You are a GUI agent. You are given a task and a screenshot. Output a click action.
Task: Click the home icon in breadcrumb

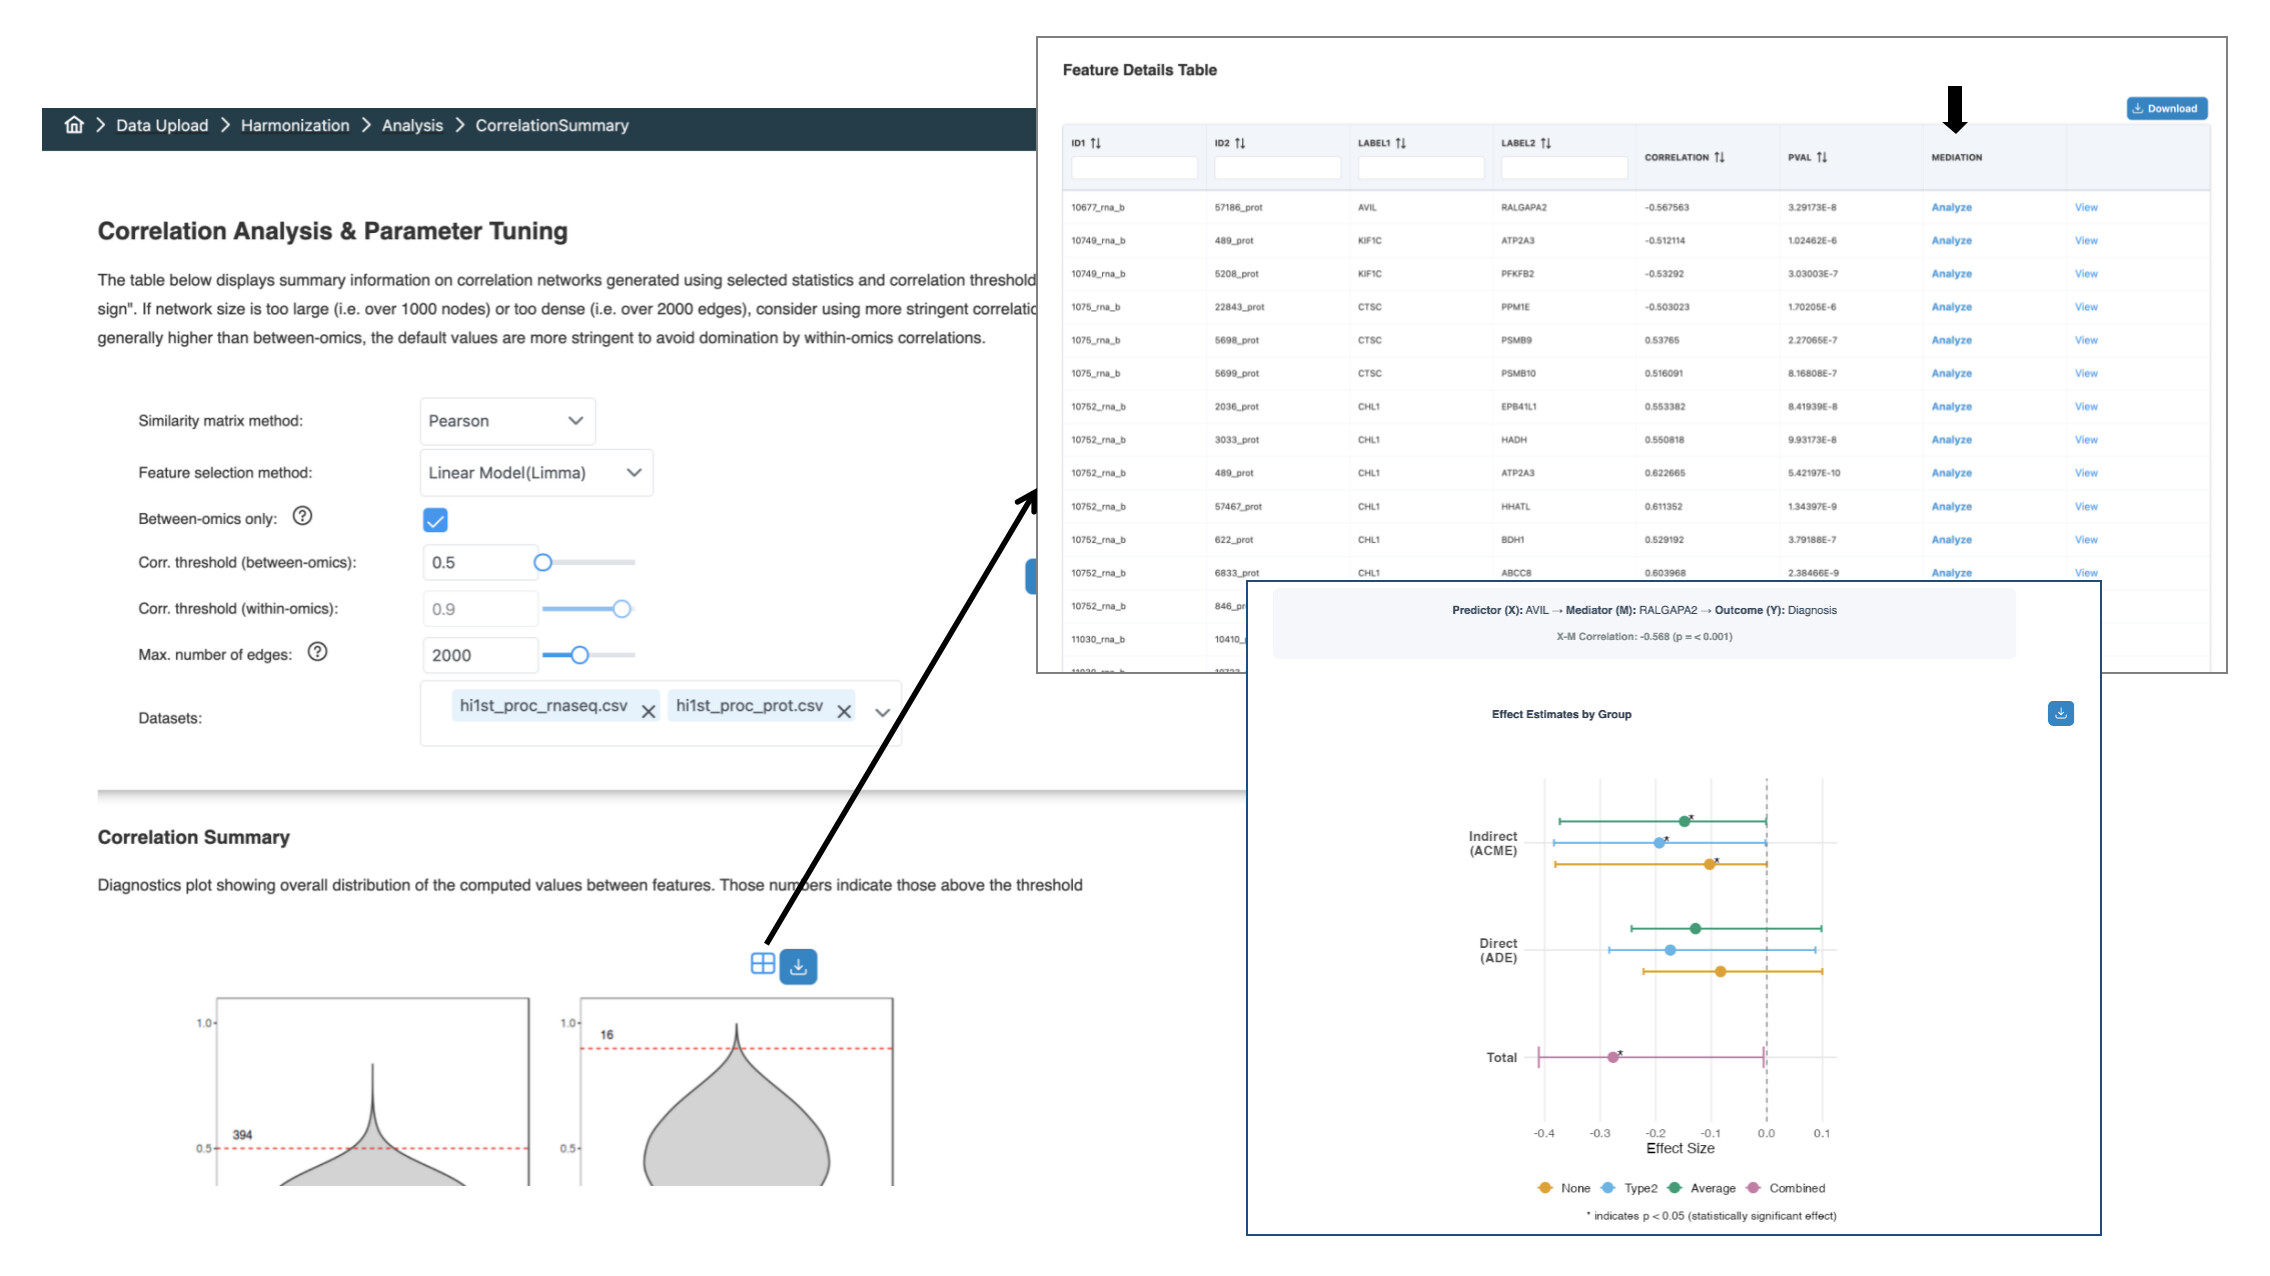click(x=74, y=125)
